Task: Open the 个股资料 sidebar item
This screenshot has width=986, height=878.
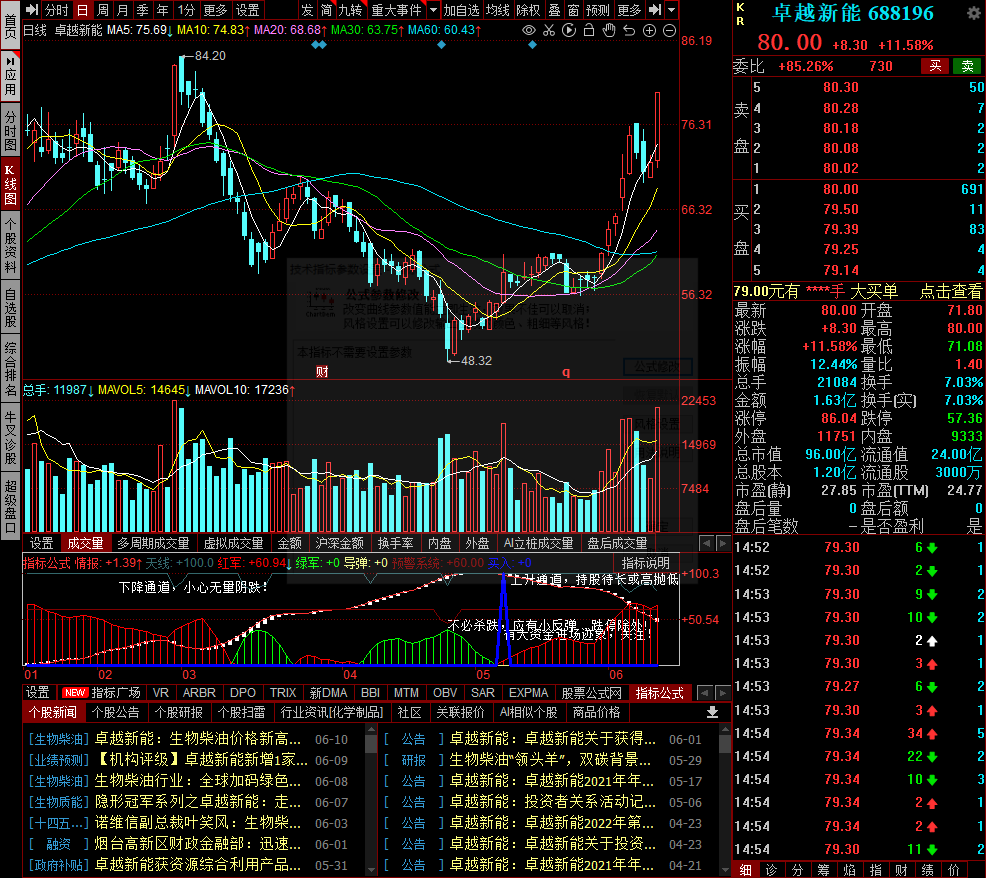Action: click(10, 246)
